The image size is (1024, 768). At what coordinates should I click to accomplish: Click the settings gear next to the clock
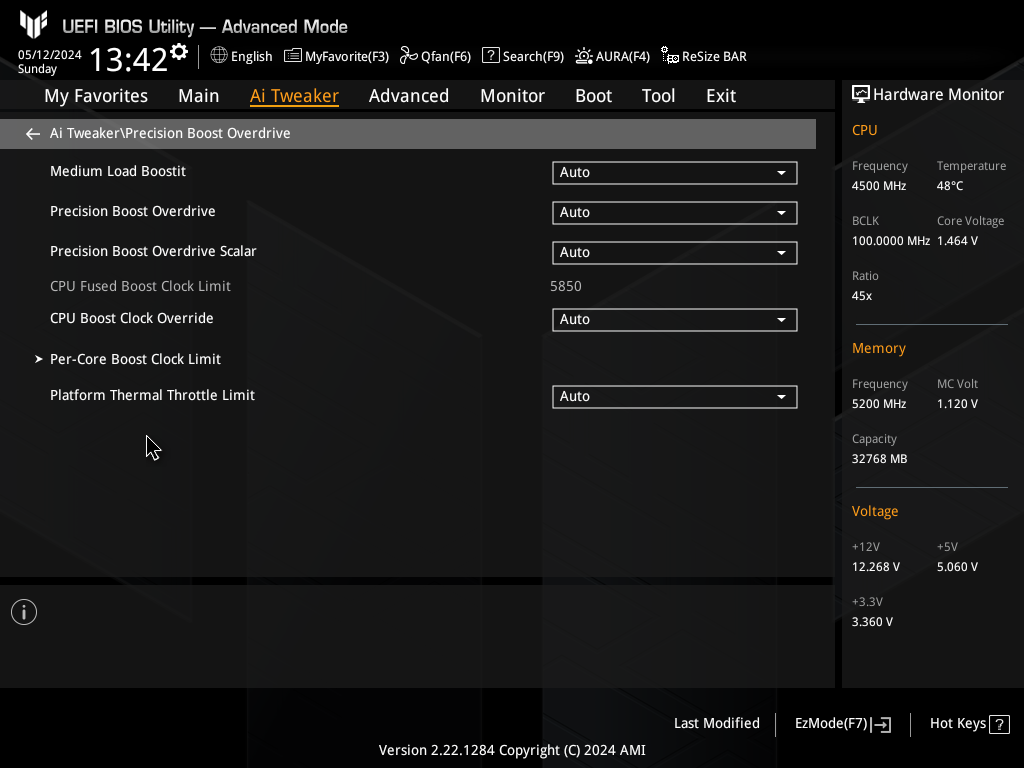click(179, 52)
